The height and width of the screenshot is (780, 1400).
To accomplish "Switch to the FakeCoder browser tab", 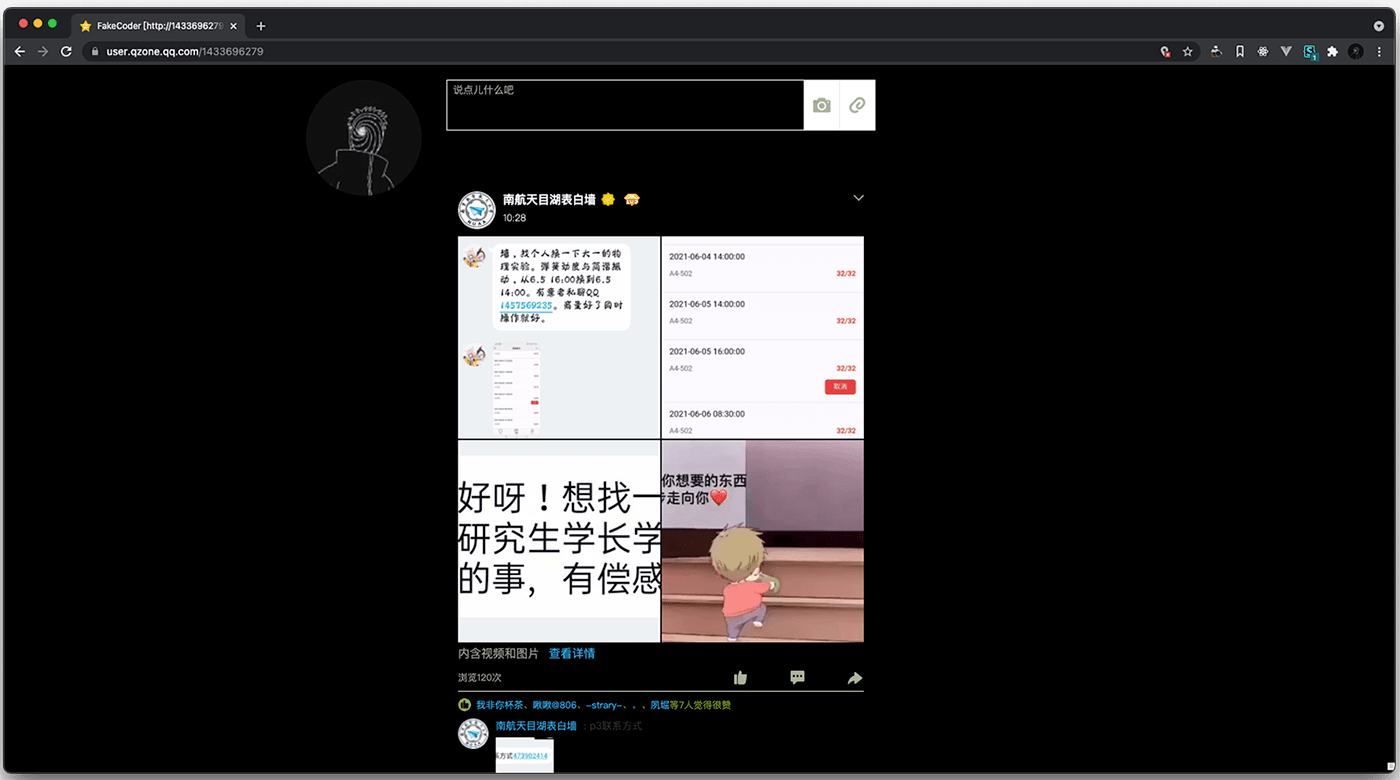I will [150, 26].
